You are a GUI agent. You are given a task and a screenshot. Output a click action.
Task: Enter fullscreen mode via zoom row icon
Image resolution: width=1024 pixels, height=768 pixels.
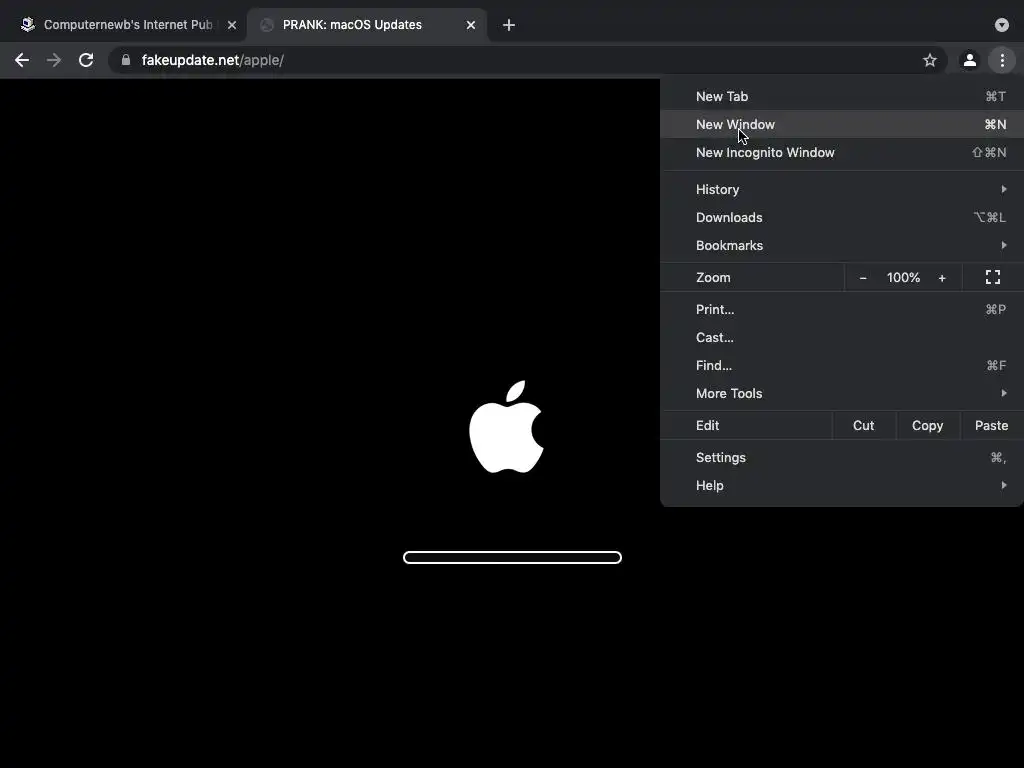(x=993, y=278)
